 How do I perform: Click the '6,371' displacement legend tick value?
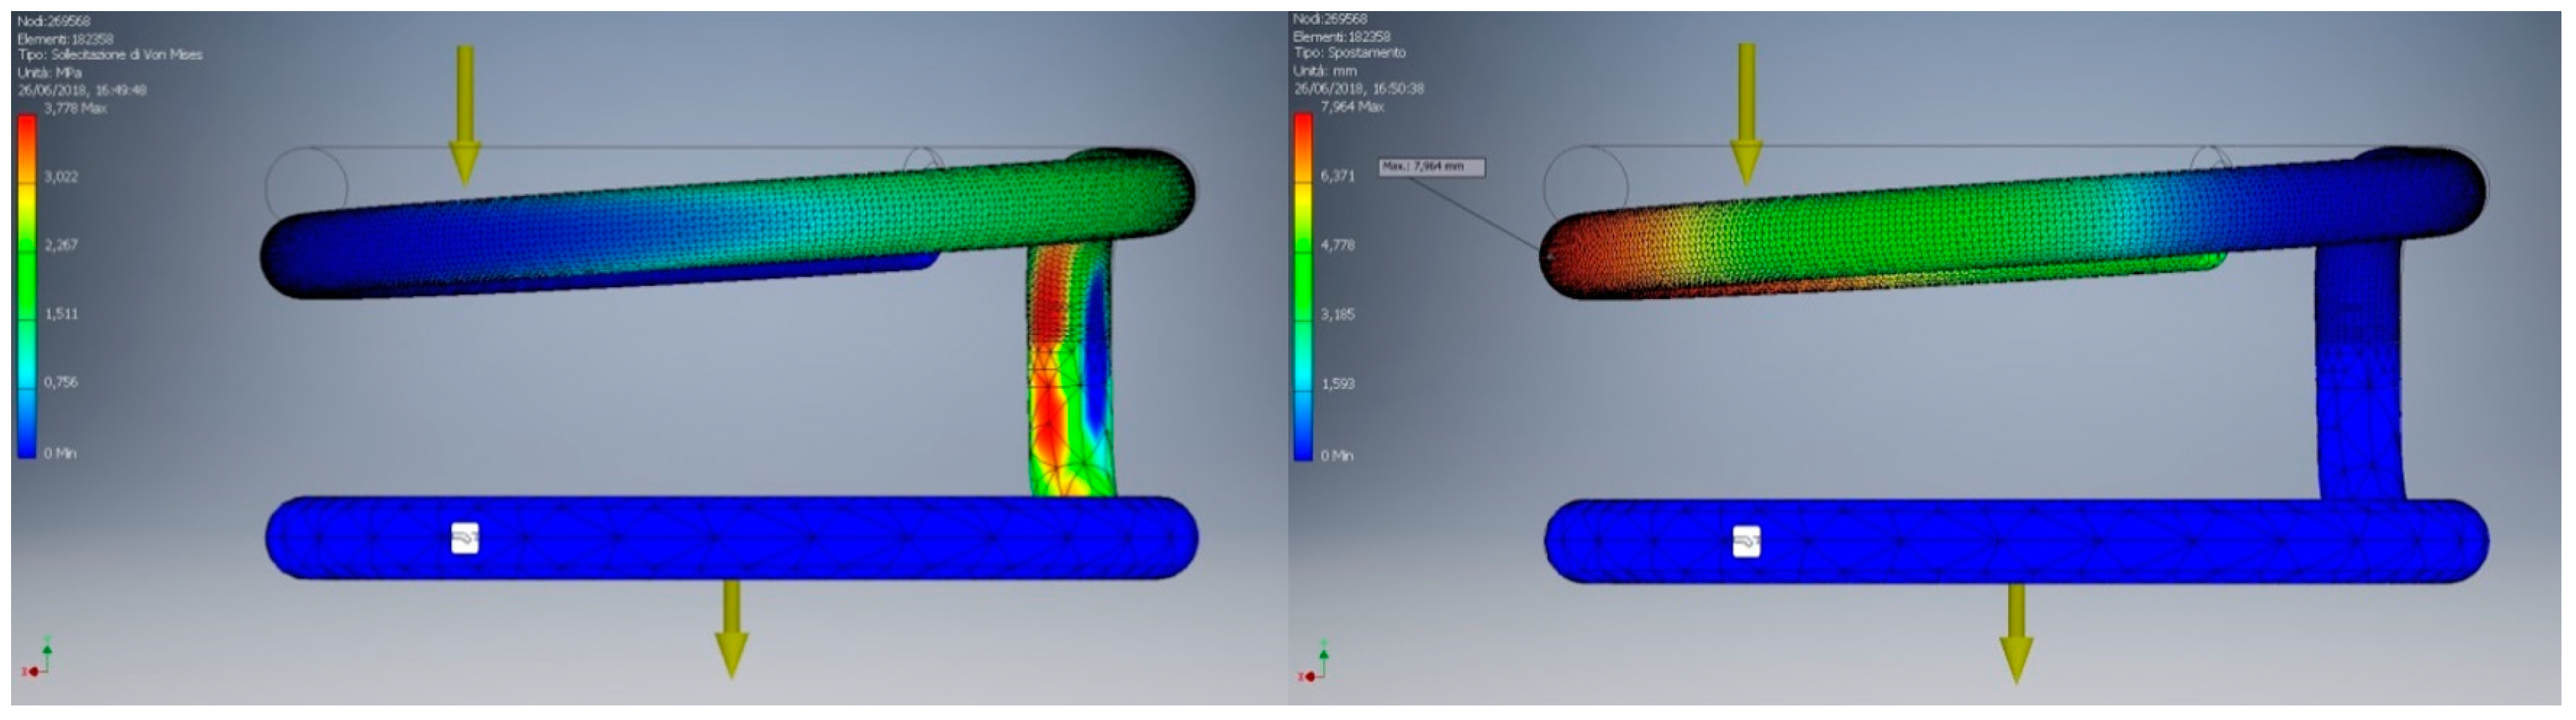pos(1338,176)
